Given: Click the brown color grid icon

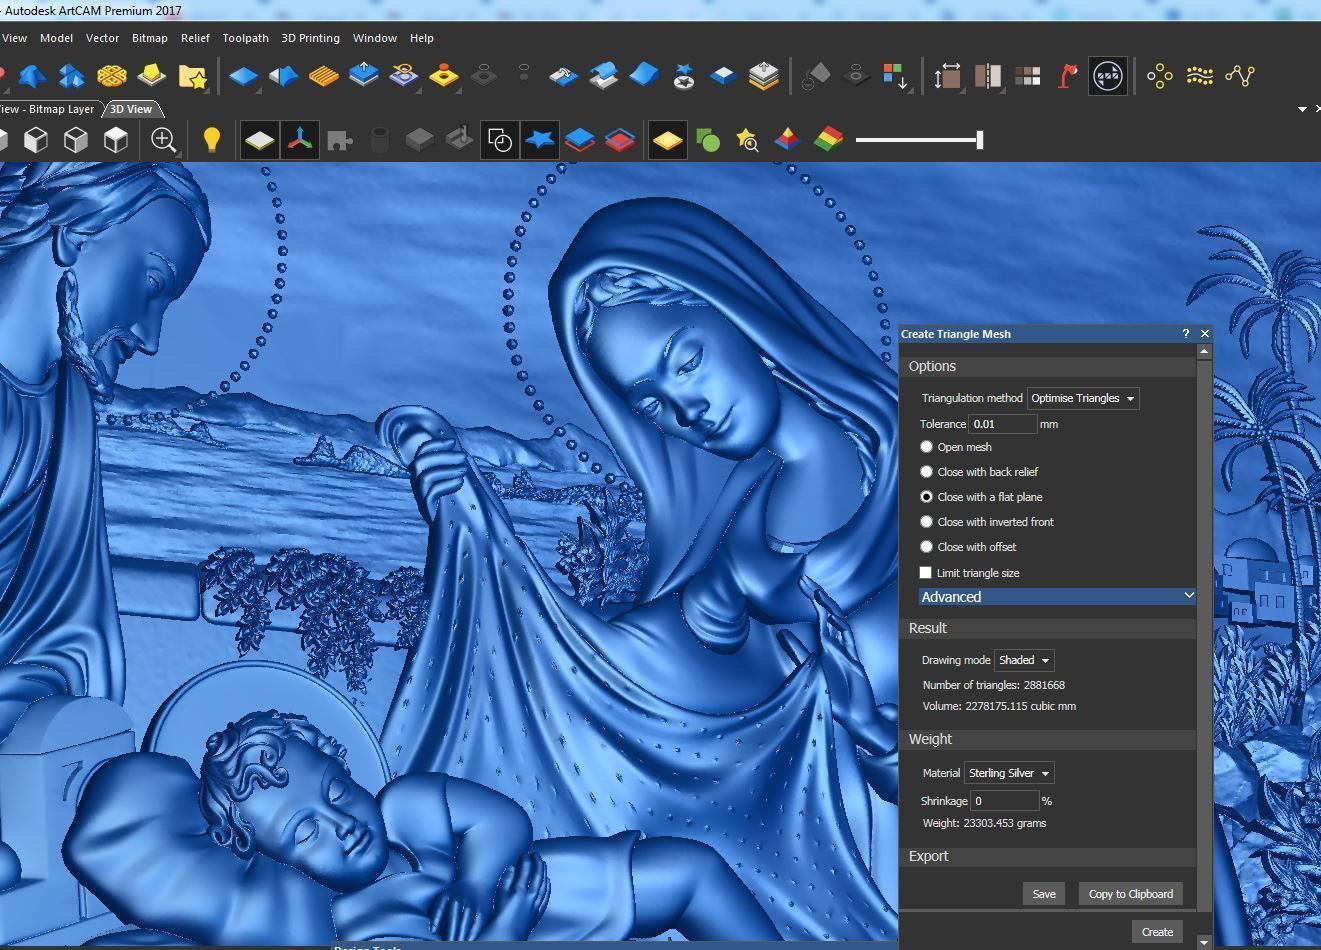Looking at the screenshot, I should click(1027, 76).
